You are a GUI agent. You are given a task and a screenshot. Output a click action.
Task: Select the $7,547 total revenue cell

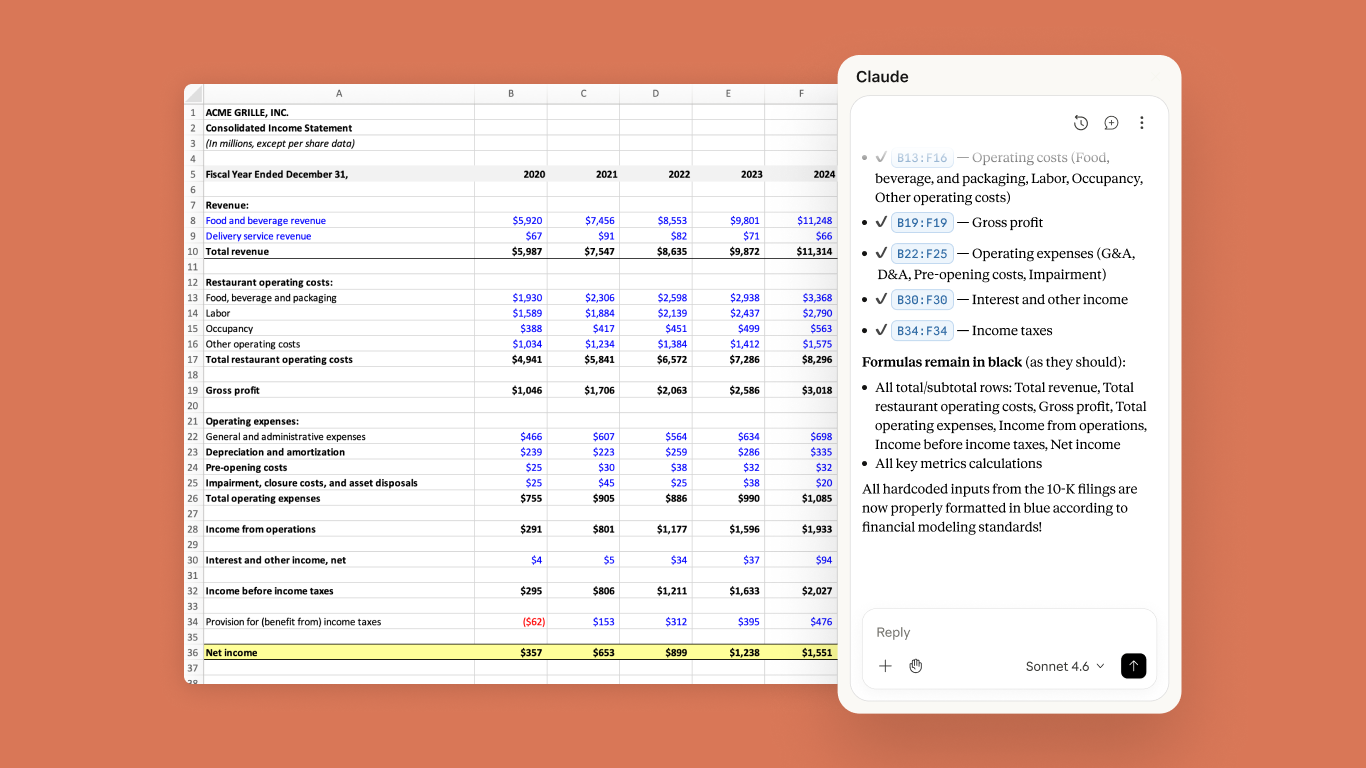583,251
